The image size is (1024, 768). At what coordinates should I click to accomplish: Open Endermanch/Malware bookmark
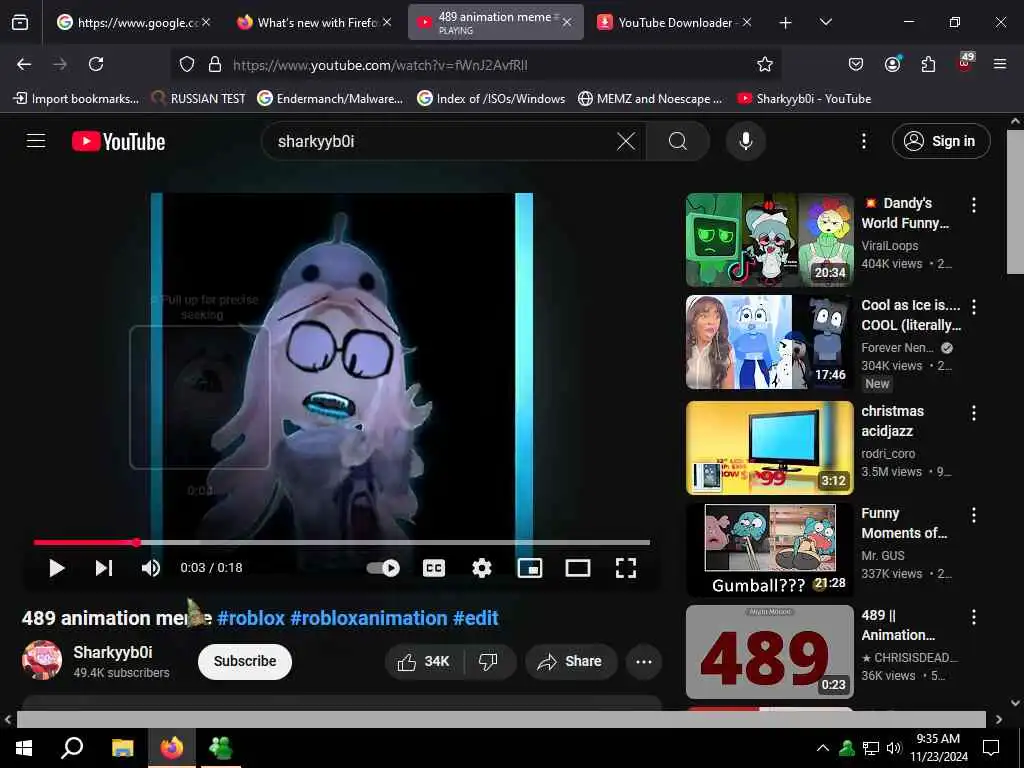point(330,99)
